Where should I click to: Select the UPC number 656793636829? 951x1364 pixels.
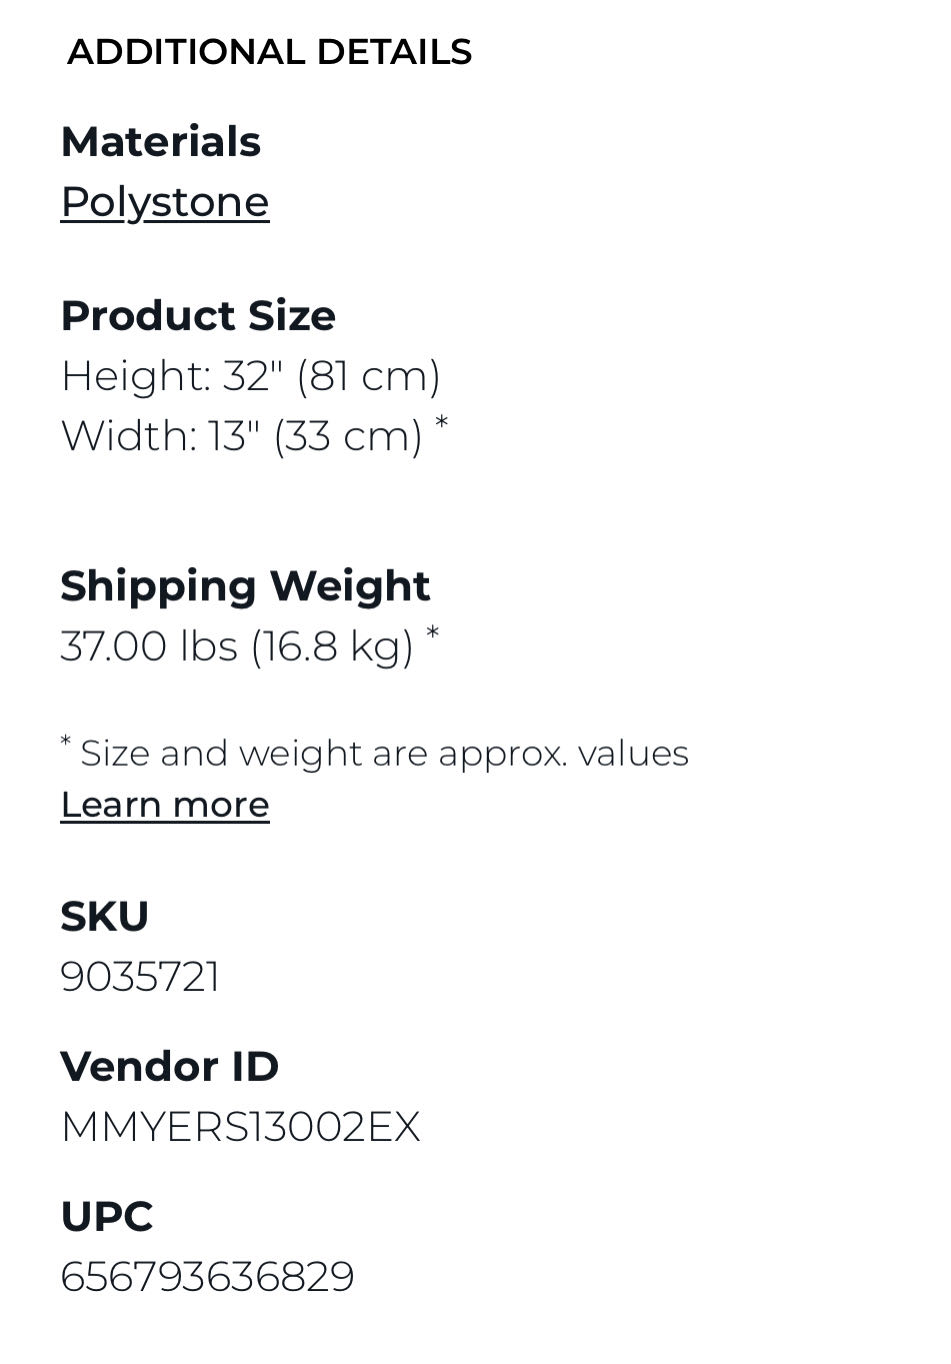(x=207, y=1277)
